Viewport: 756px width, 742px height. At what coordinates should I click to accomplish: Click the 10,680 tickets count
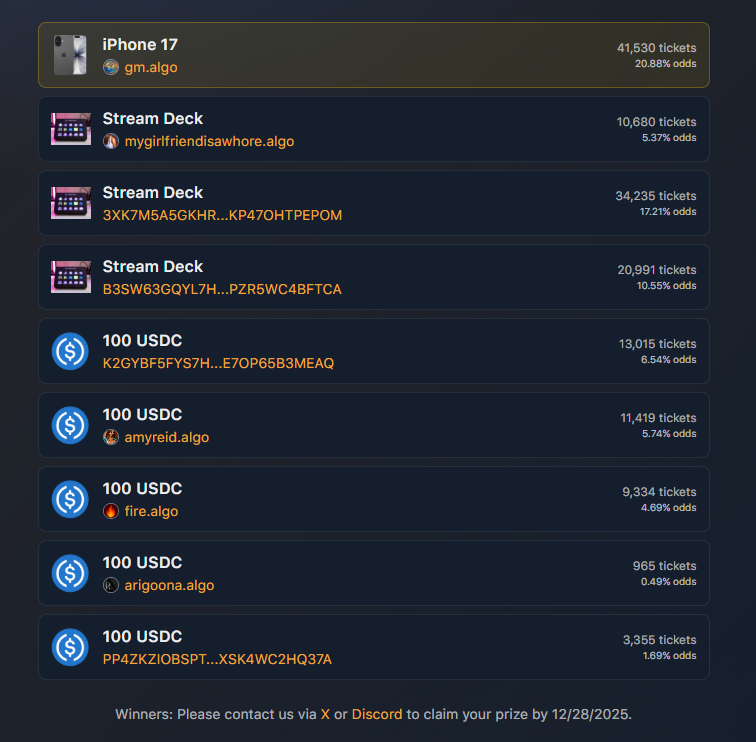pyautogui.click(x=657, y=122)
